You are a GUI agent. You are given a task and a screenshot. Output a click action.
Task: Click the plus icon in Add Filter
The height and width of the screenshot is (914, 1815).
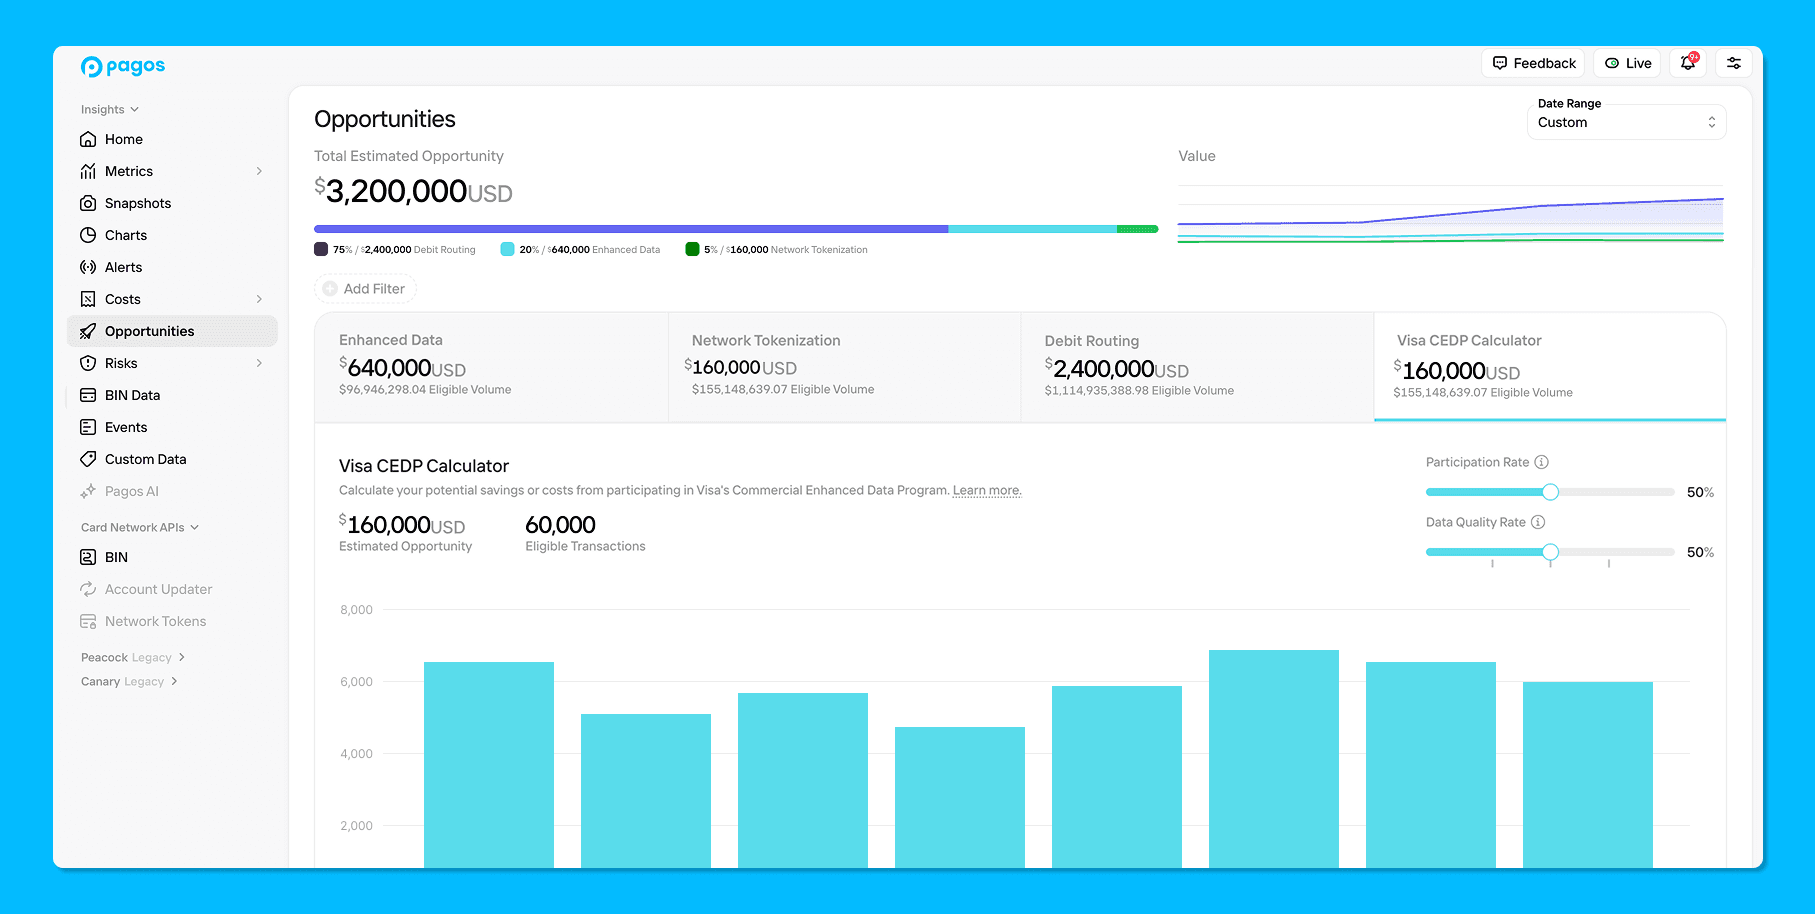tap(330, 289)
